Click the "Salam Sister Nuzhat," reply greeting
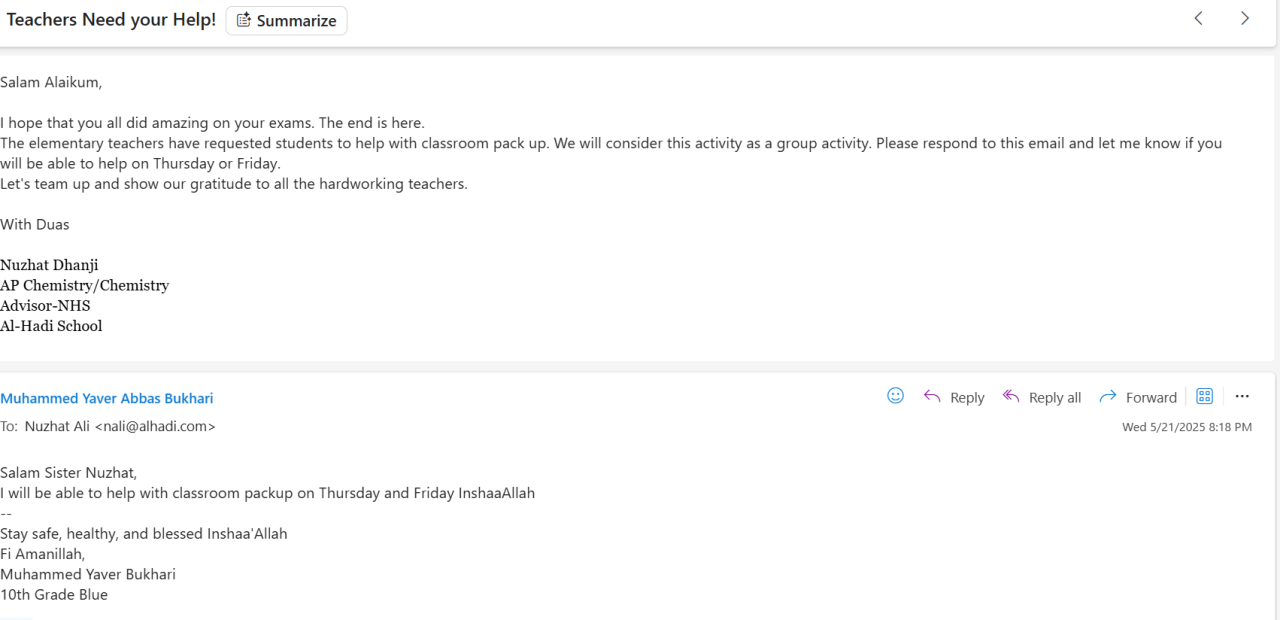1280x620 pixels. [x=69, y=473]
